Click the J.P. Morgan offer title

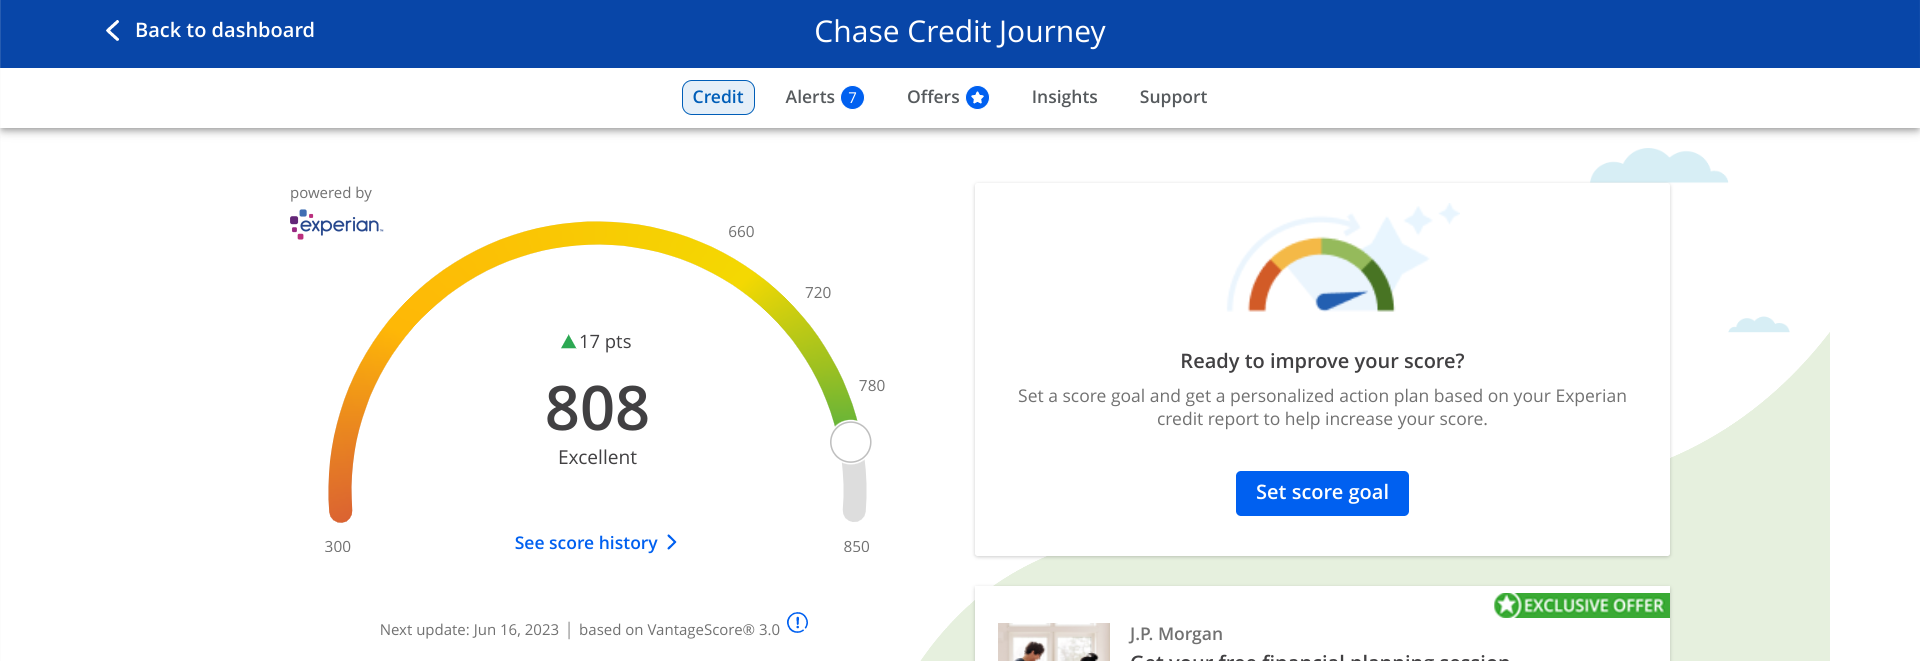click(1176, 634)
